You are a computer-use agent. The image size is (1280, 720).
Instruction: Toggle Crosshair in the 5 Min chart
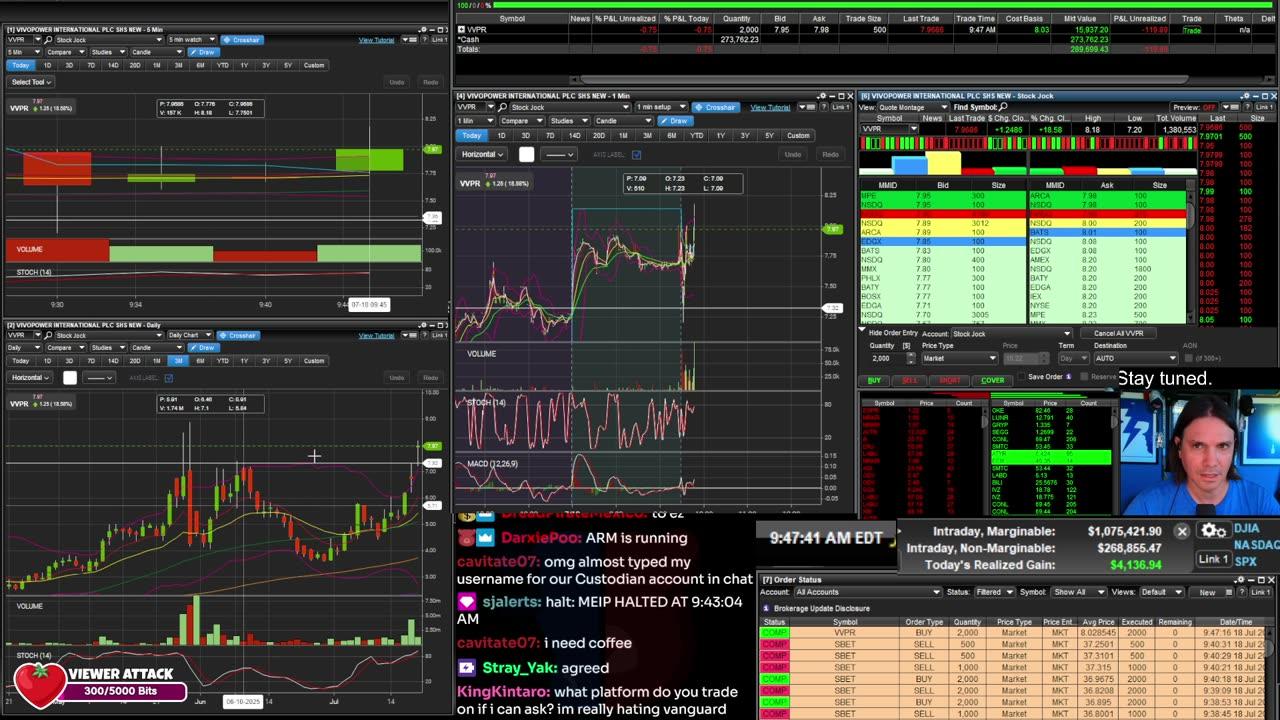pyautogui.click(x=241, y=40)
